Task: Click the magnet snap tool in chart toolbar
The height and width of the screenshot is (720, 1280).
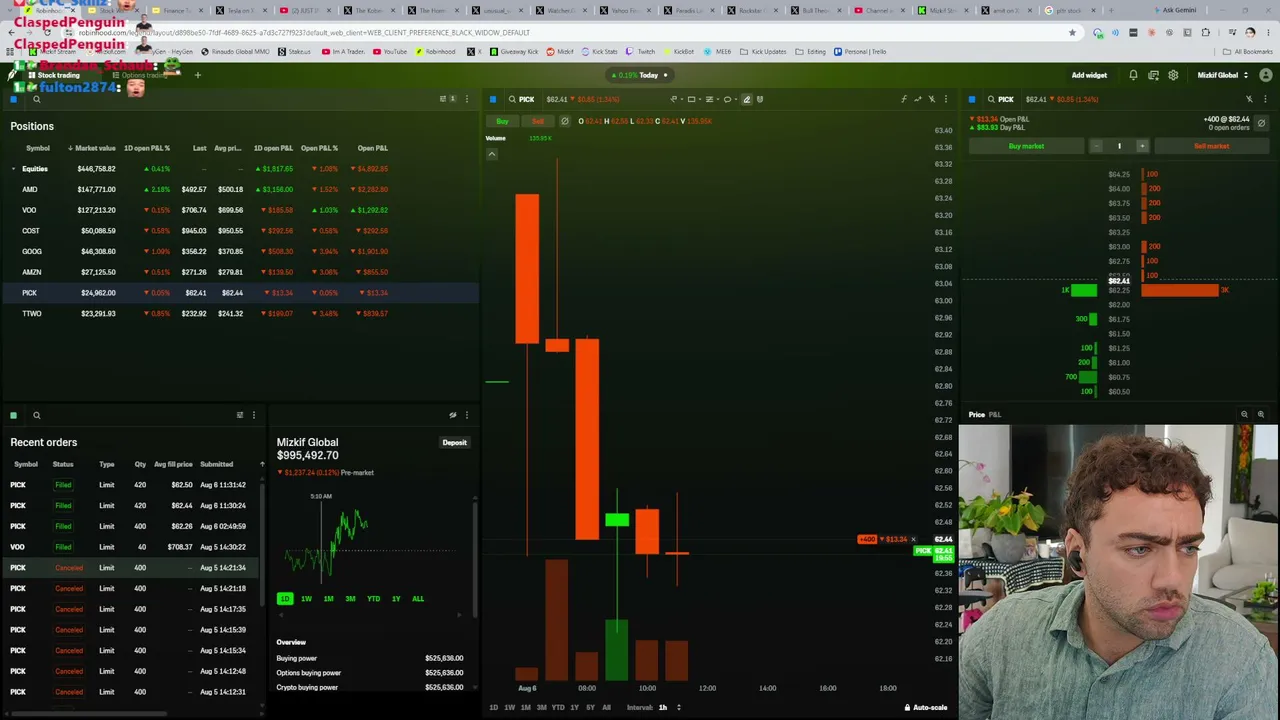Action: point(760,99)
